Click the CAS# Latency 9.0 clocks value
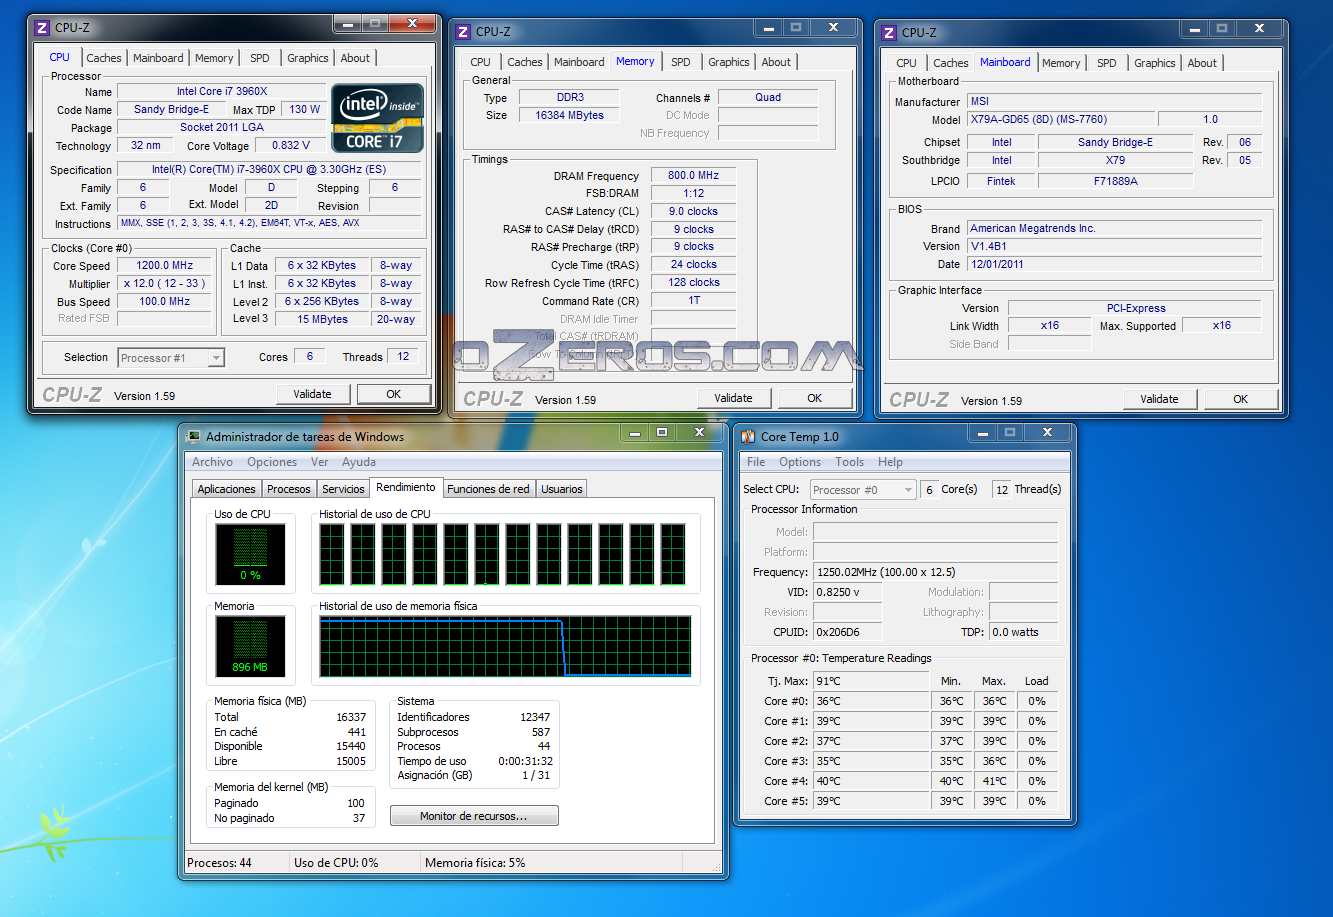Screen dimensions: 1333x917 coord(693,212)
